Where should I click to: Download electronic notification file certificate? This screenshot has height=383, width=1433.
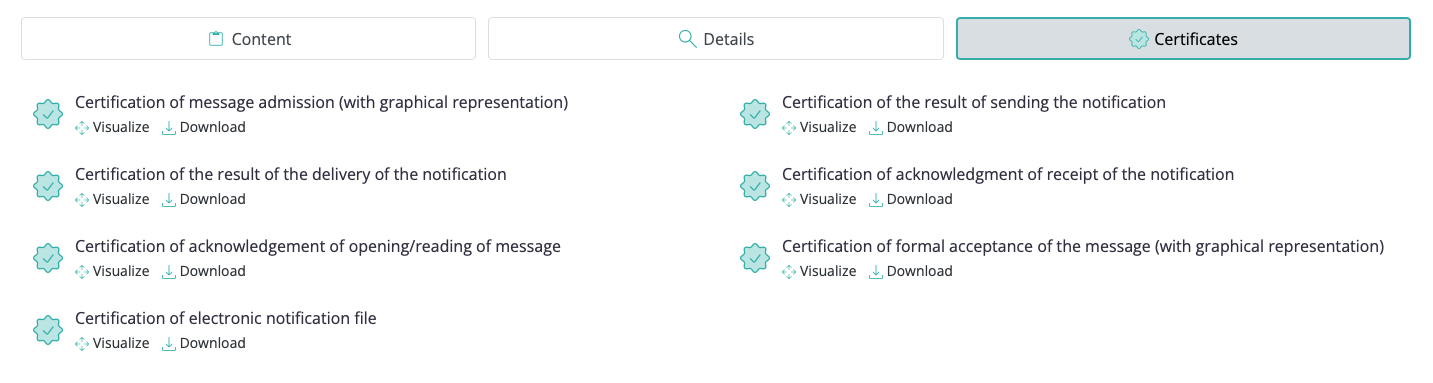[x=204, y=343]
